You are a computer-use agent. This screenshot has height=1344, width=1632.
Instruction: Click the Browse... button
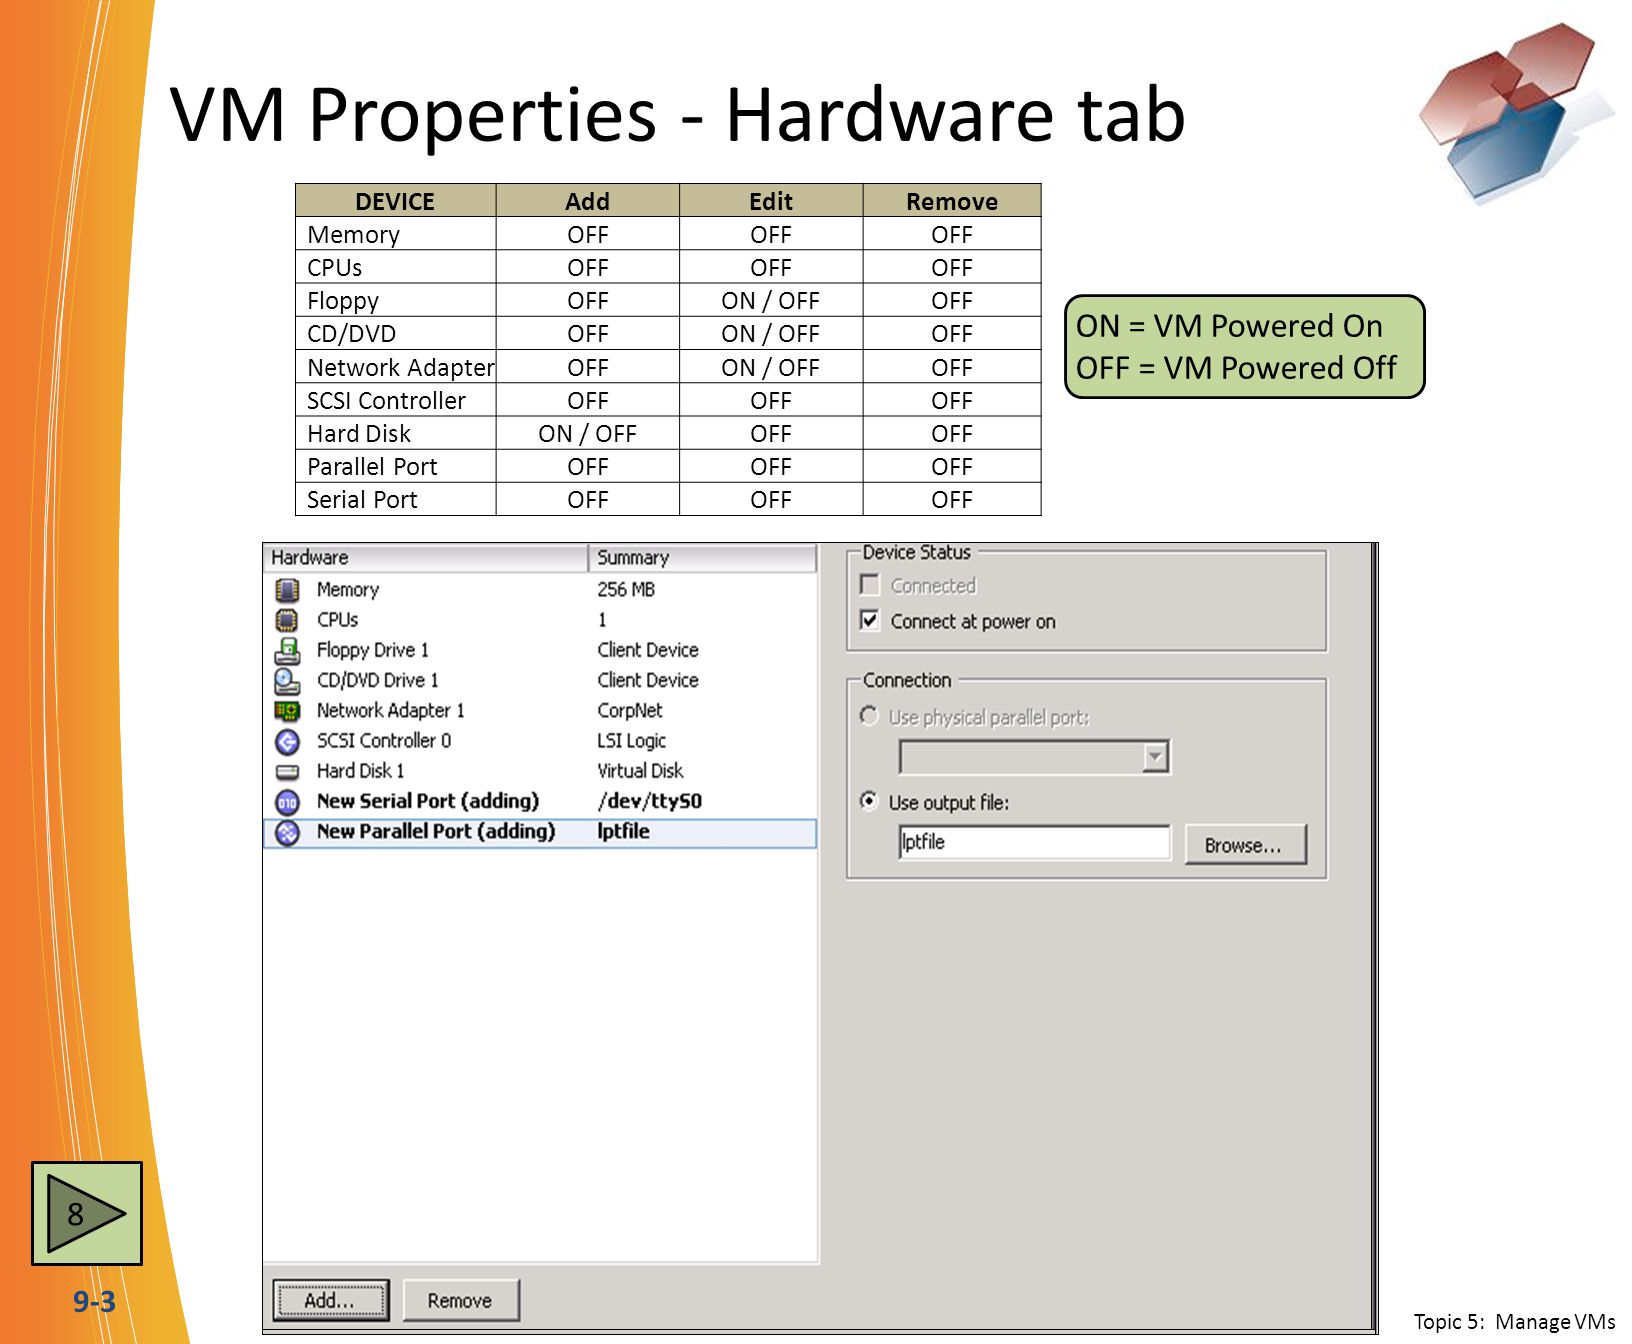tap(1245, 845)
